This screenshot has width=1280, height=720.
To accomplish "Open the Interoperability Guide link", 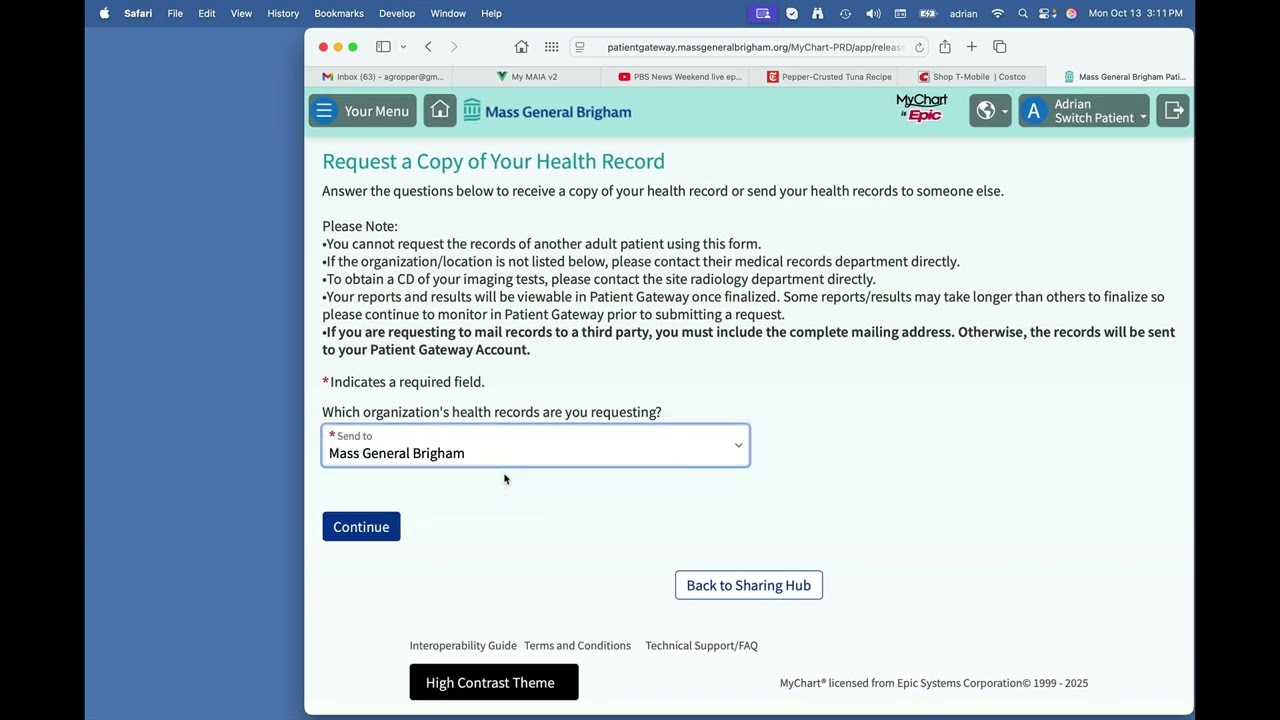I will pos(463,646).
